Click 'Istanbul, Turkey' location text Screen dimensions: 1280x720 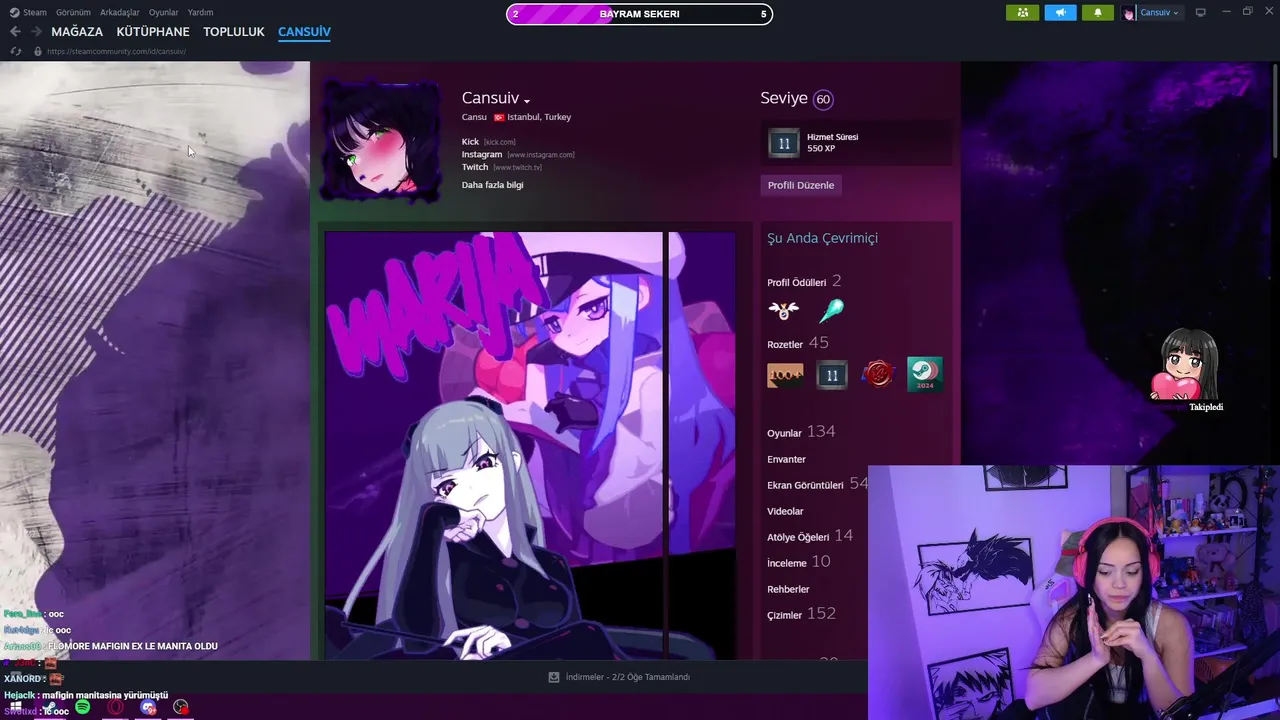click(539, 117)
